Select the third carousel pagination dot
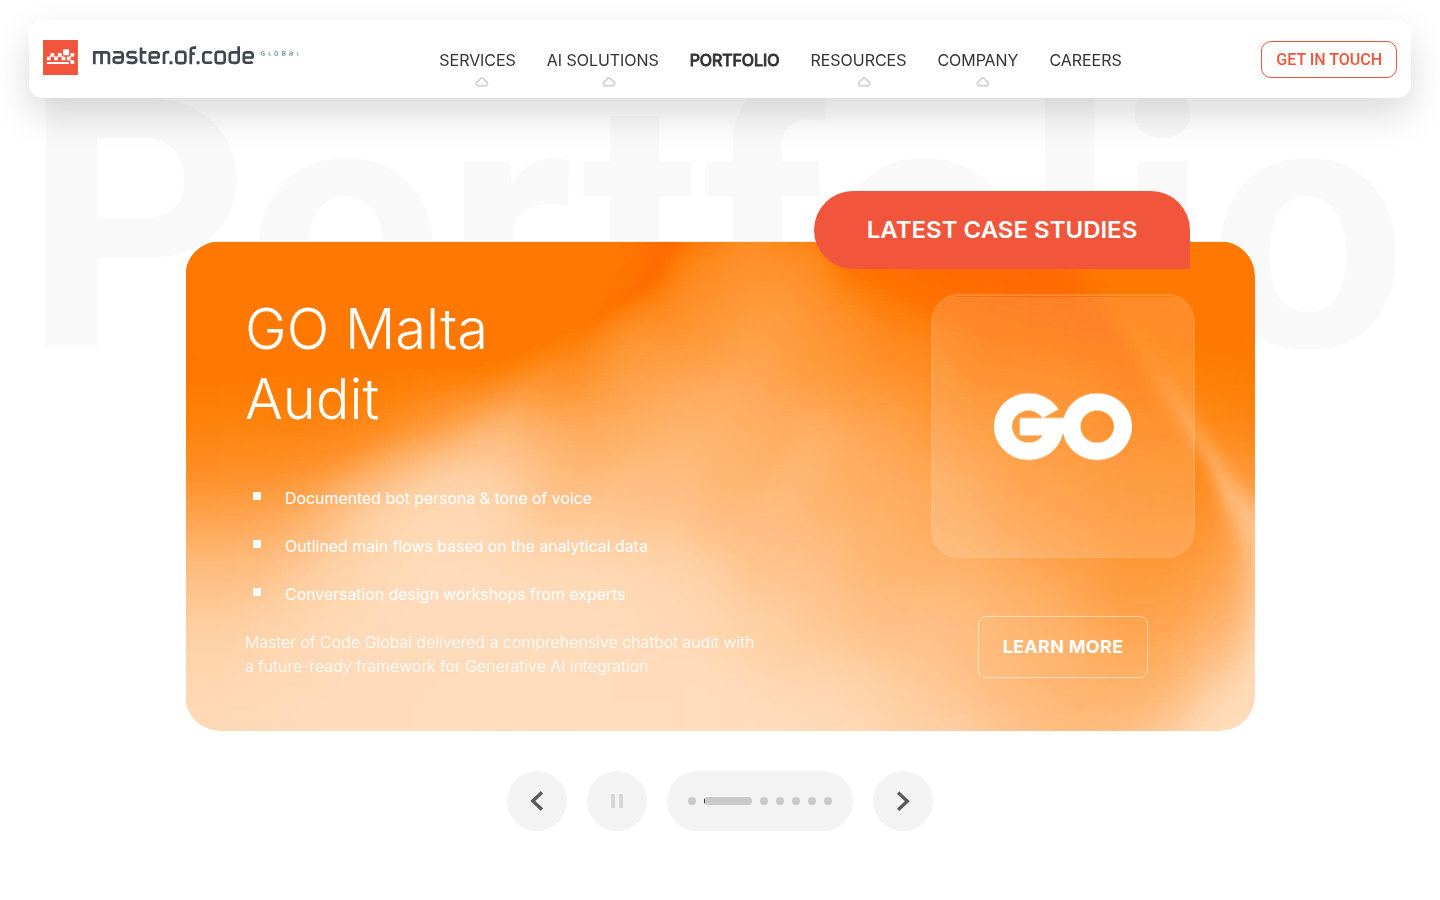 tap(764, 801)
